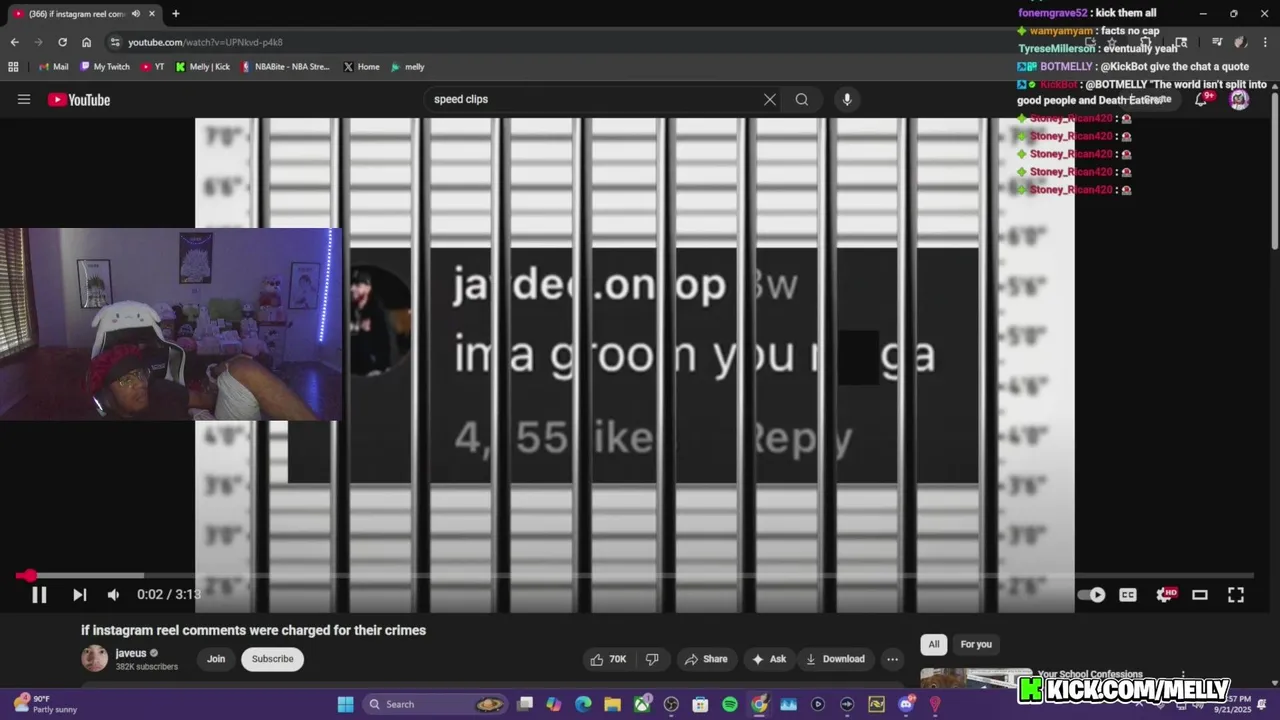The height and width of the screenshot is (720, 1280).
Task: Open the javeus channel name link
Action: coord(131,653)
